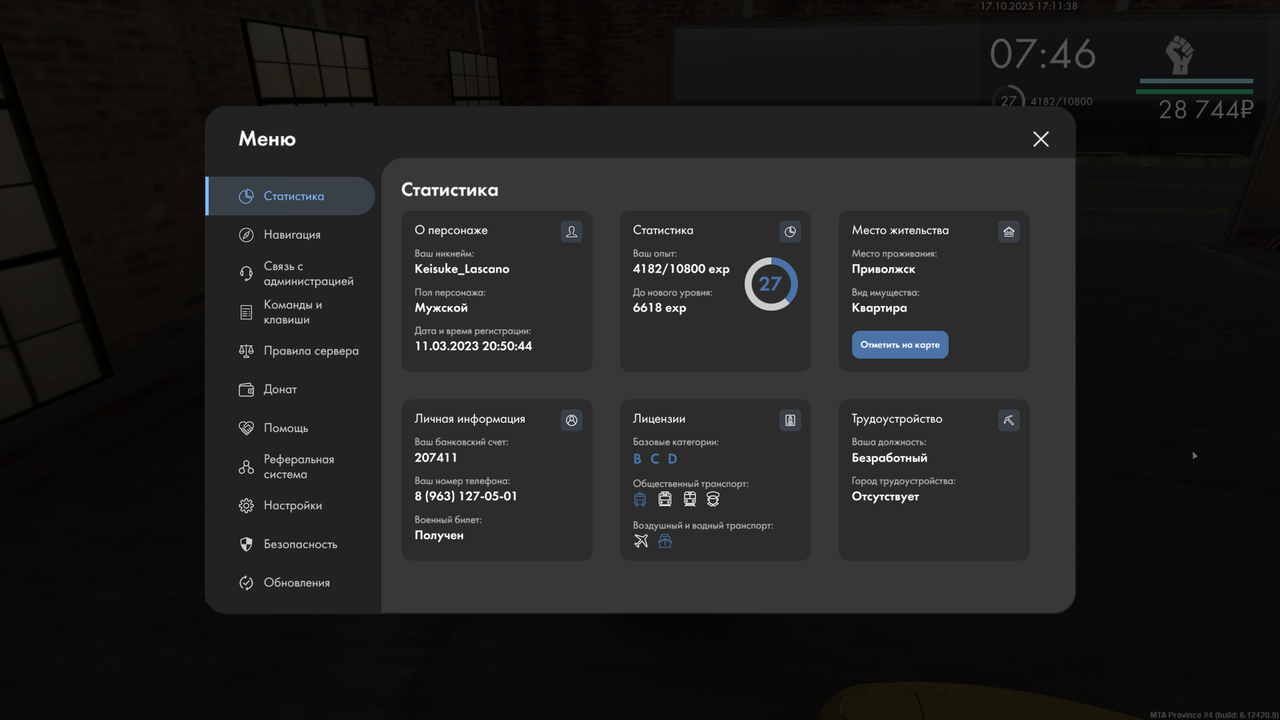Click the license document icon in Лицензии card
Image resolution: width=1280 pixels, height=720 pixels.
pyautogui.click(x=790, y=420)
